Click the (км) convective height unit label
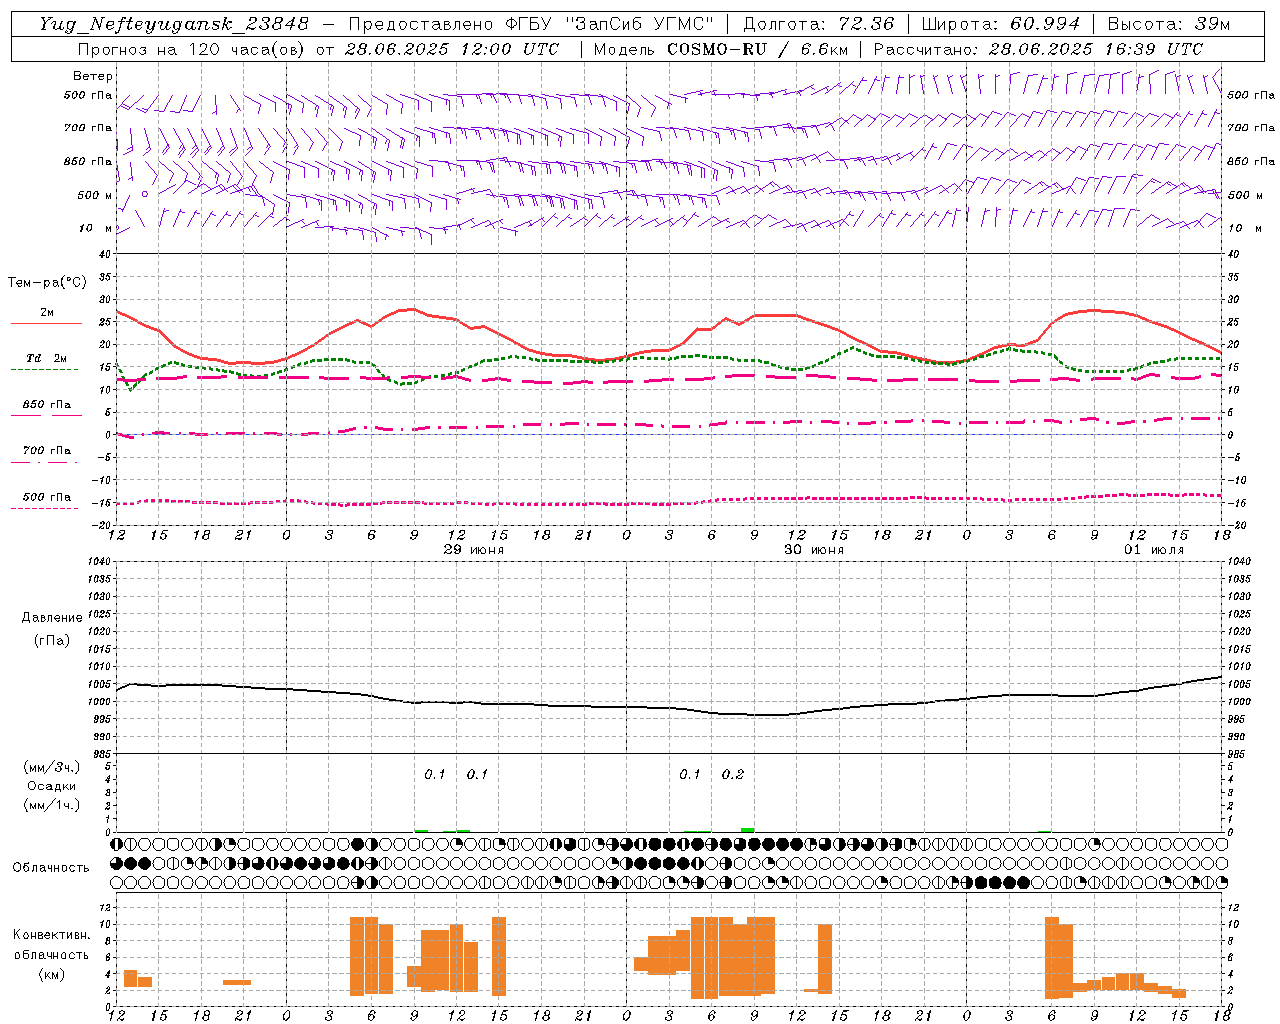The height and width of the screenshot is (1024, 1280). 52,974
